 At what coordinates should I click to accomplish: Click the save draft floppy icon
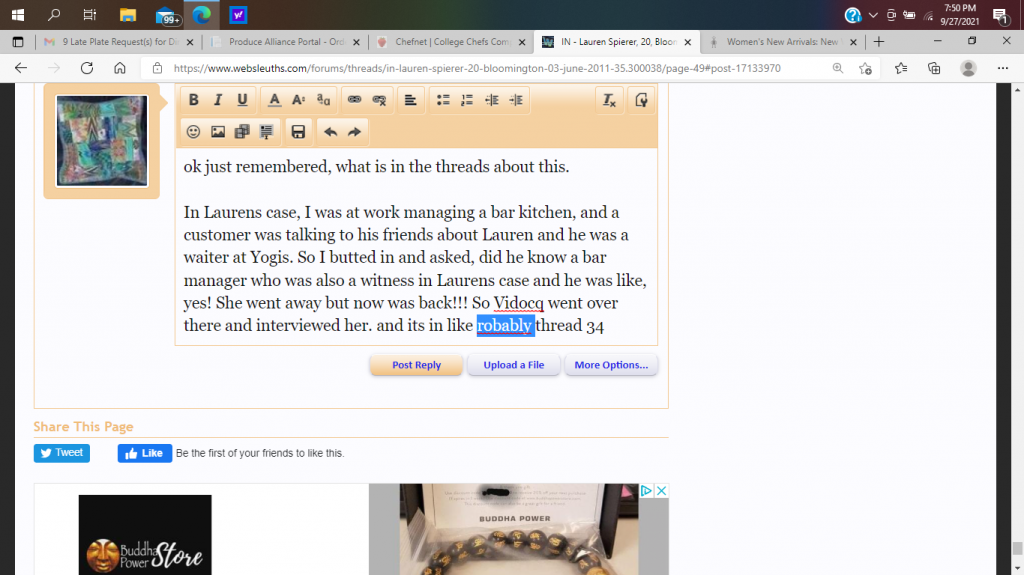click(x=297, y=132)
